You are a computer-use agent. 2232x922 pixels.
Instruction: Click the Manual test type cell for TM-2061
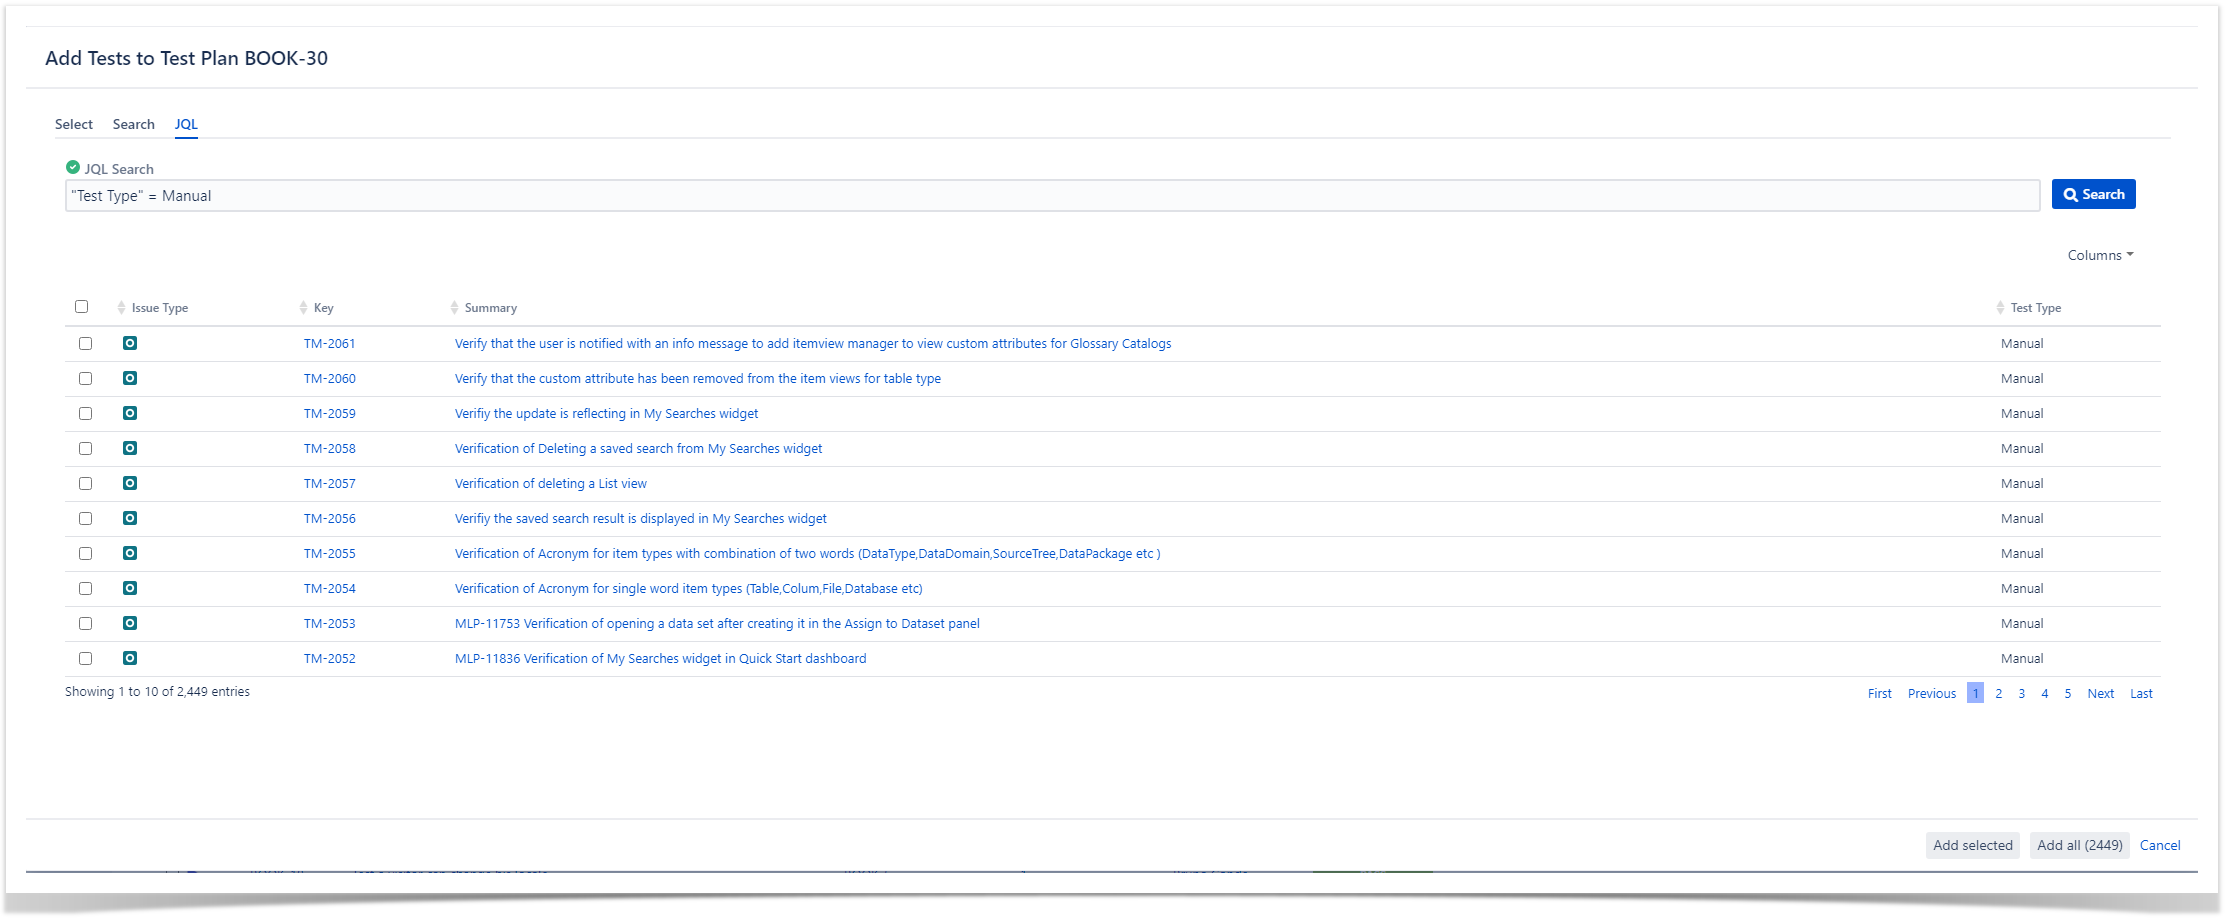click(x=2022, y=343)
